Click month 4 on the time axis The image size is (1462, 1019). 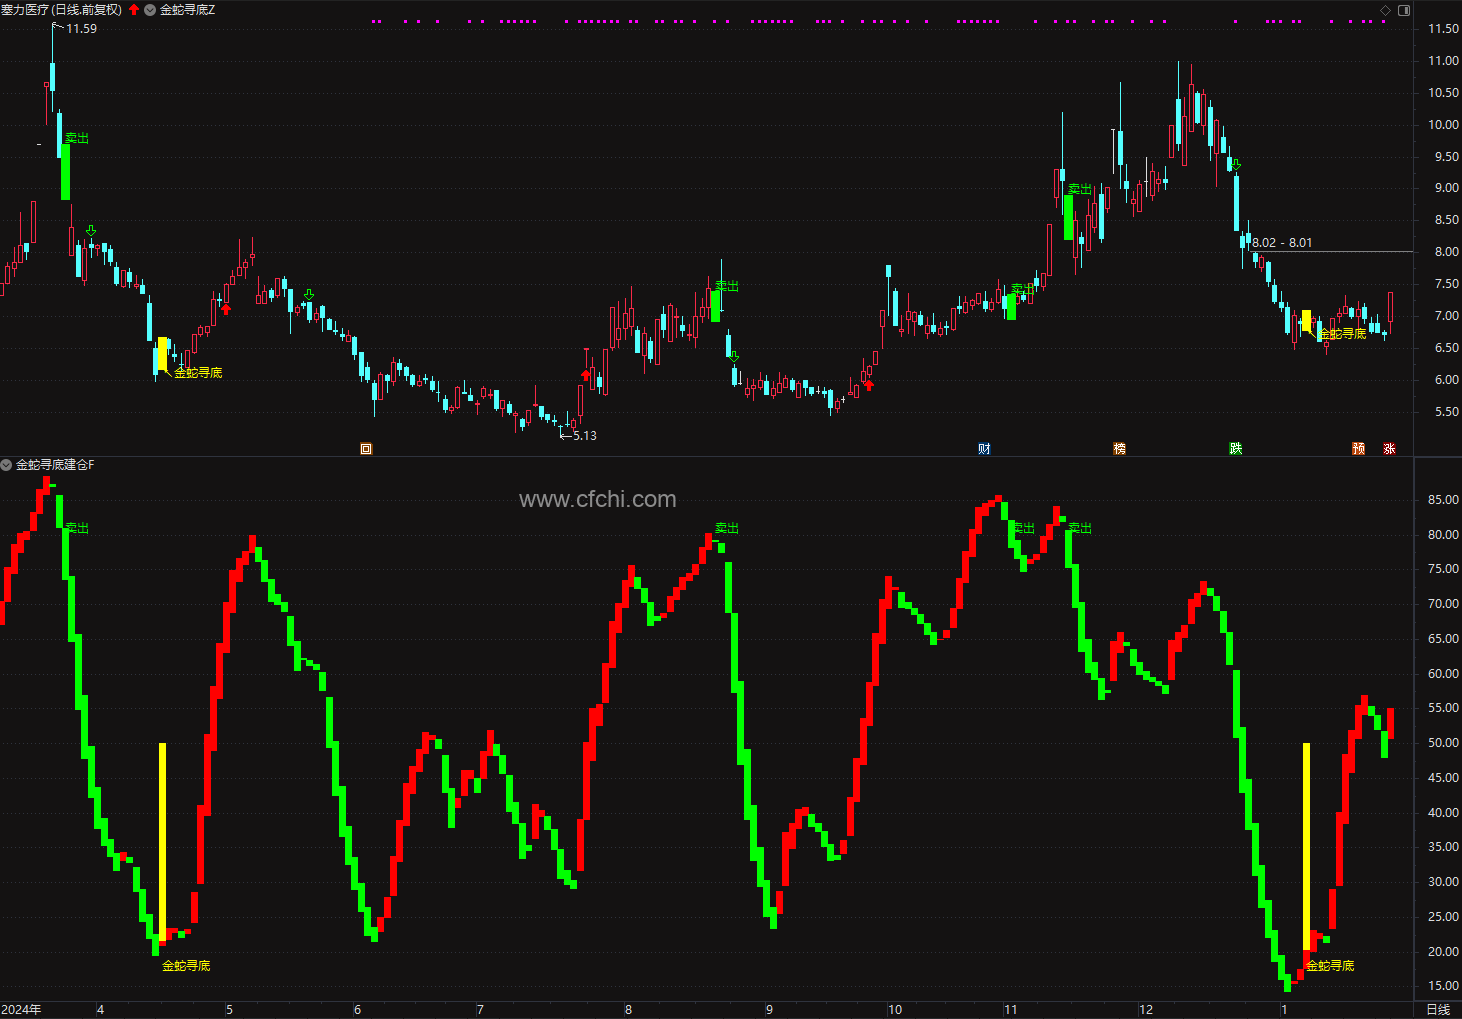click(100, 1010)
